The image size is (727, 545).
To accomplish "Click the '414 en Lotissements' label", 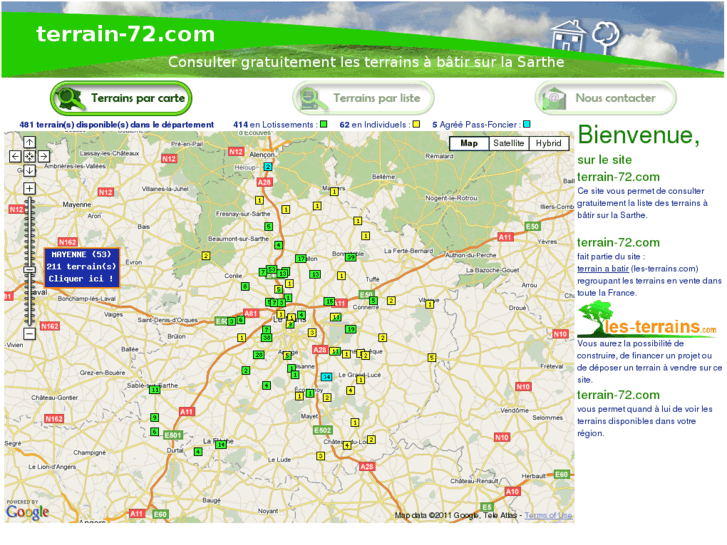I will pos(273,125).
